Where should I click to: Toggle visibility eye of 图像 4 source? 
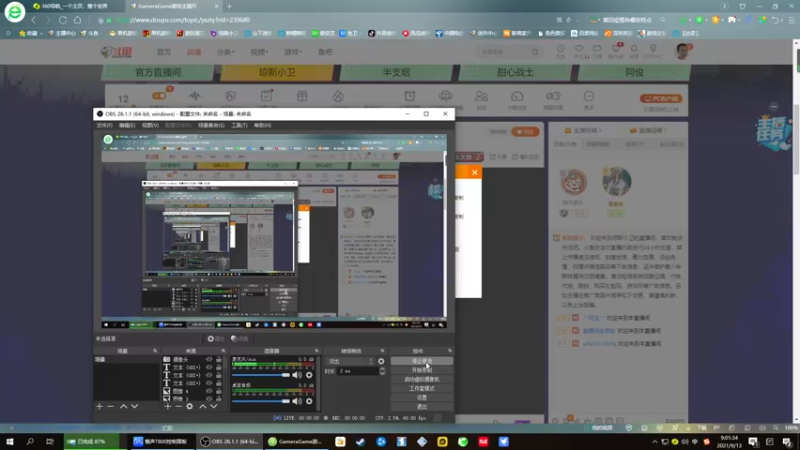pos(209,391)
